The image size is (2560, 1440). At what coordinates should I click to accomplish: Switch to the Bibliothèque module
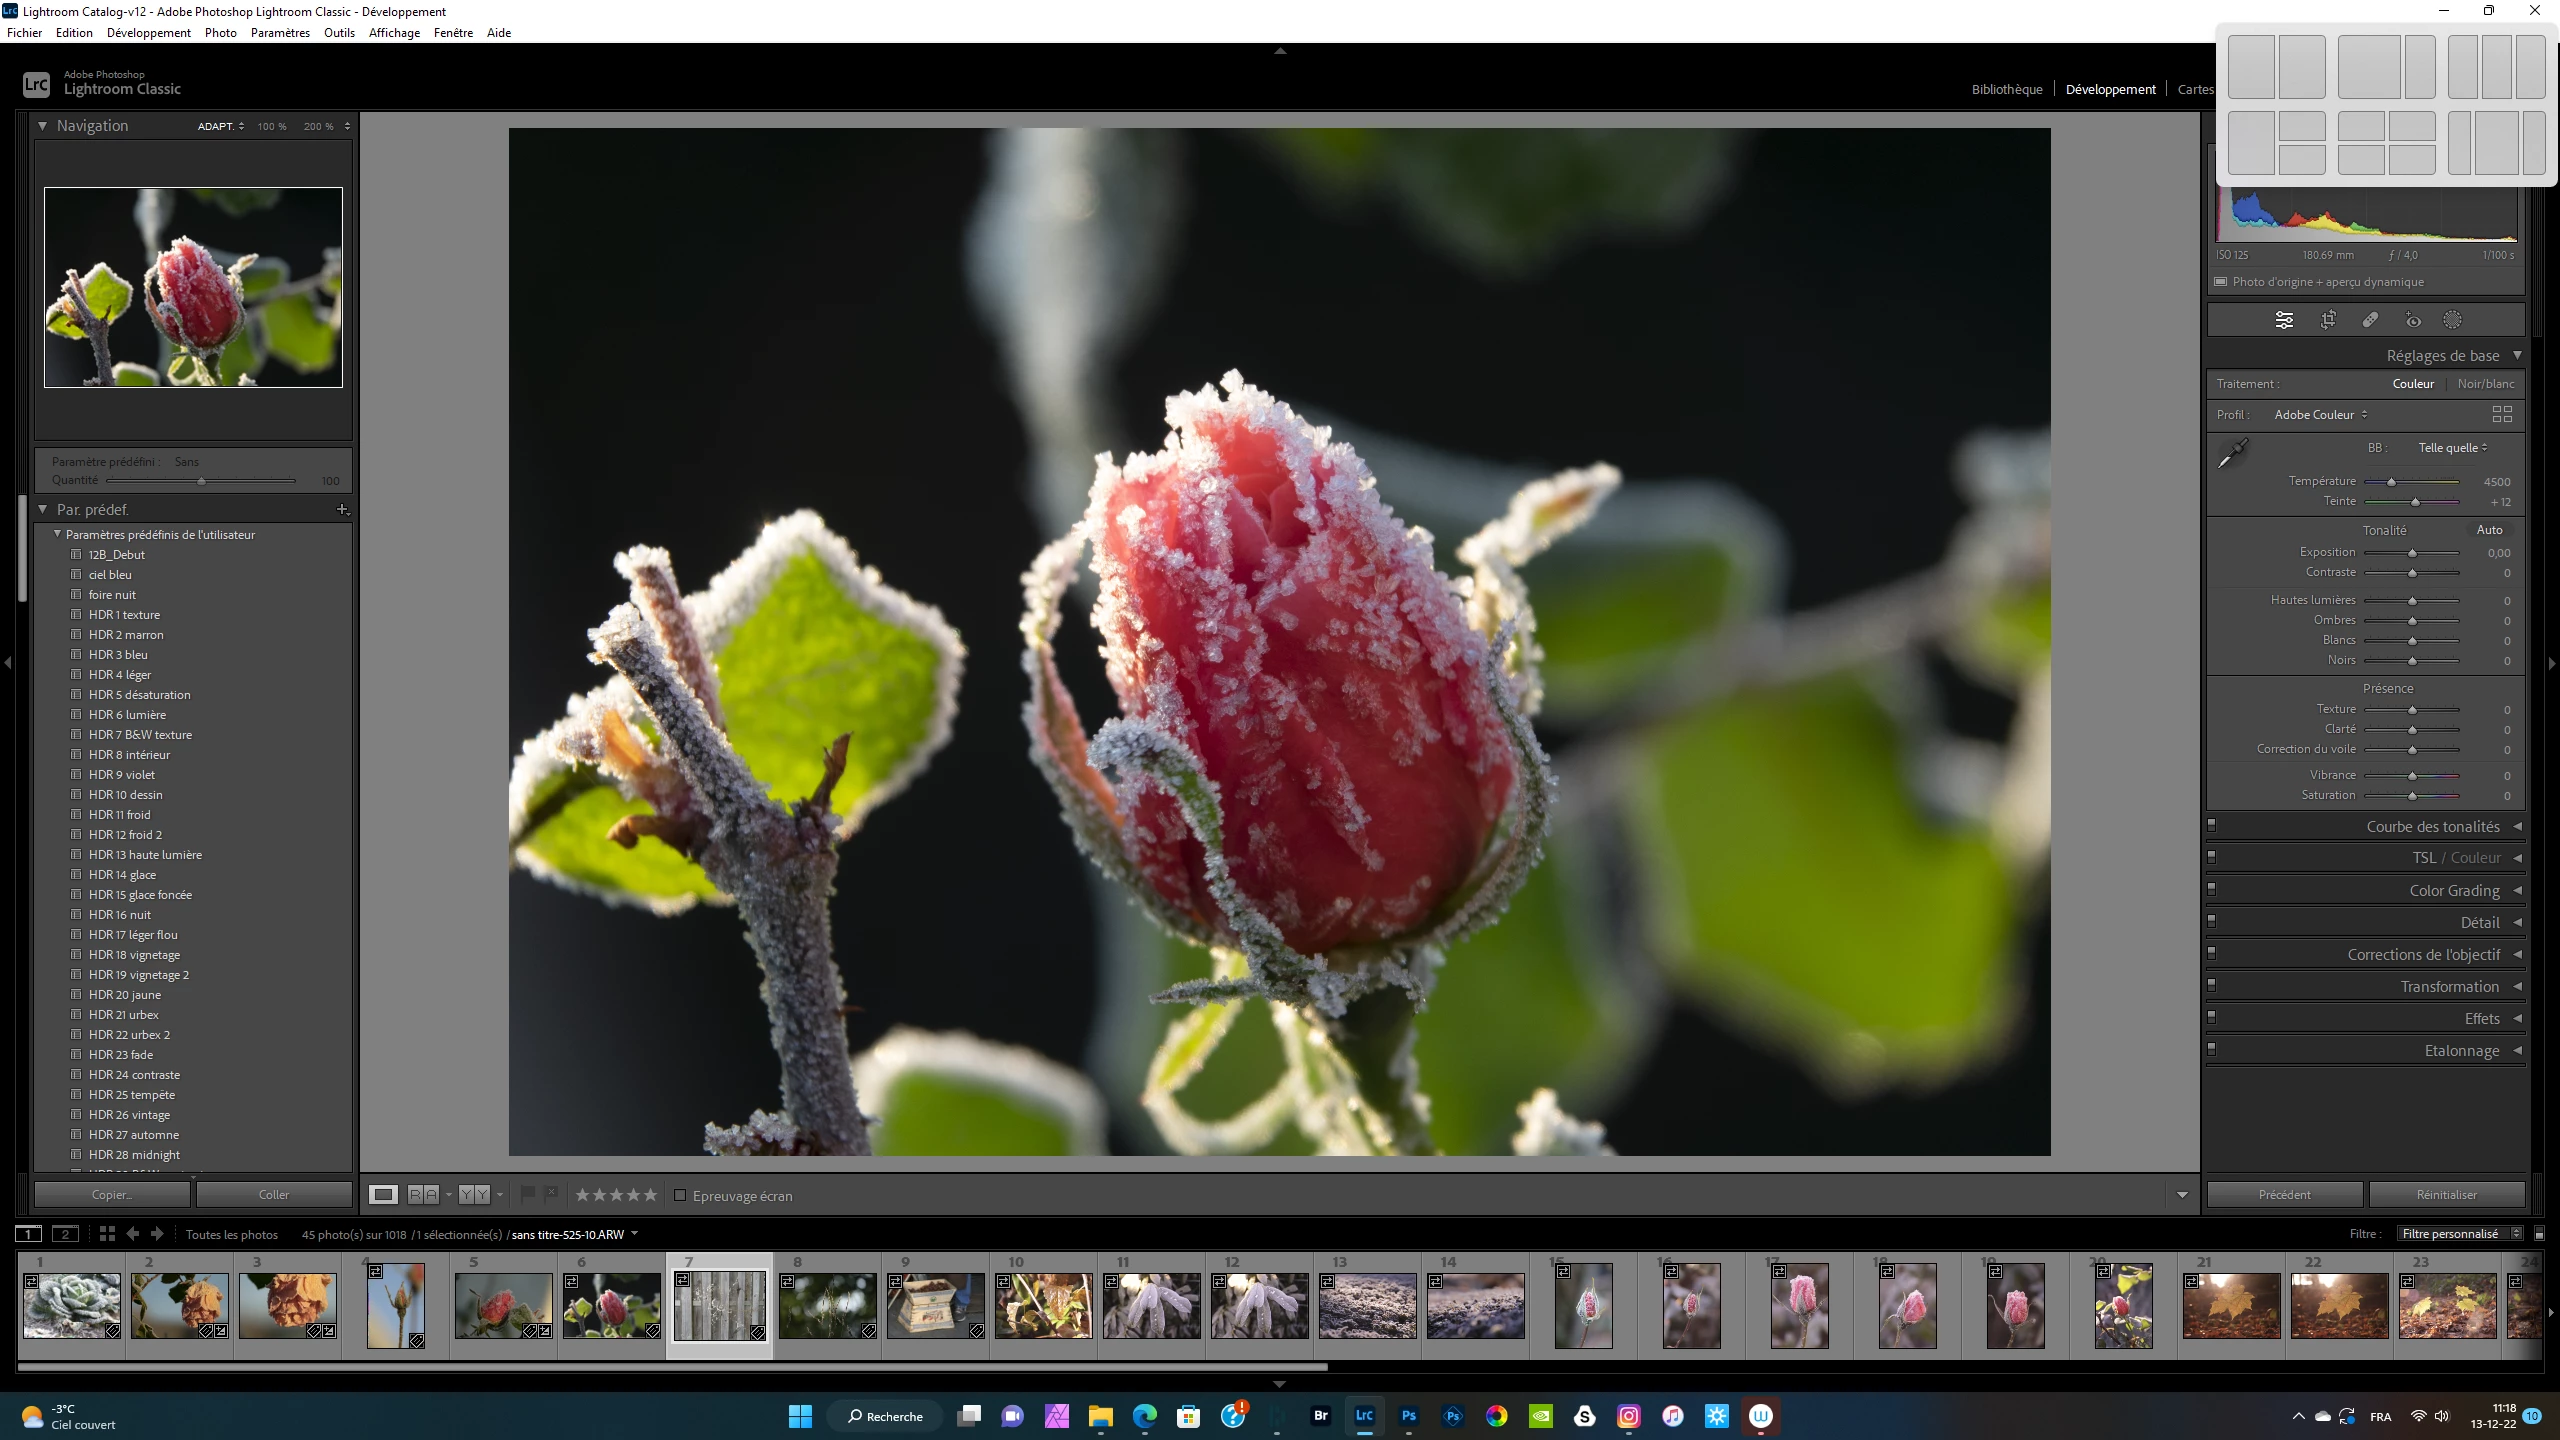point(2006,89)
